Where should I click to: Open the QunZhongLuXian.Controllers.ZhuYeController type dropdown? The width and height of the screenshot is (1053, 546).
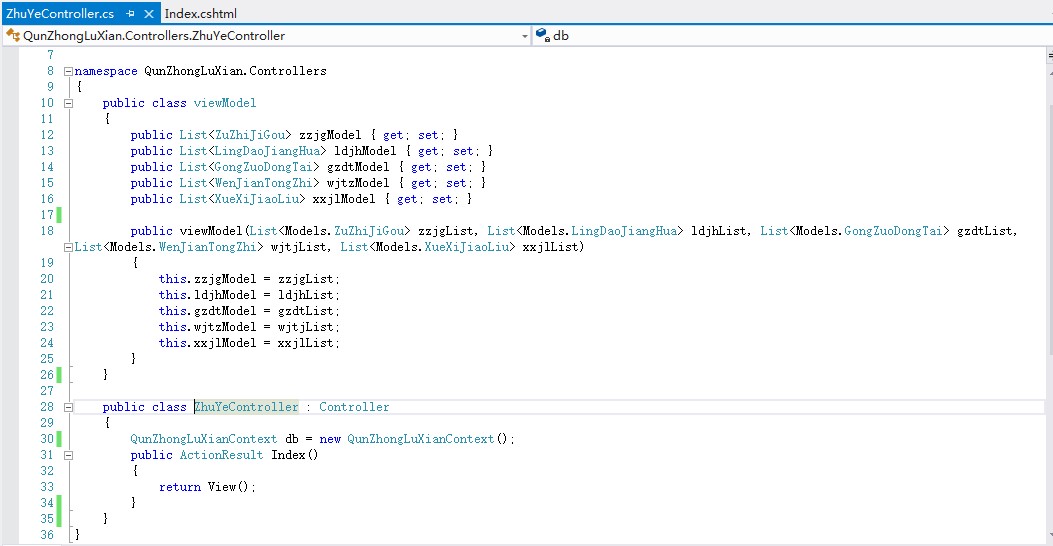click(525, 36)
